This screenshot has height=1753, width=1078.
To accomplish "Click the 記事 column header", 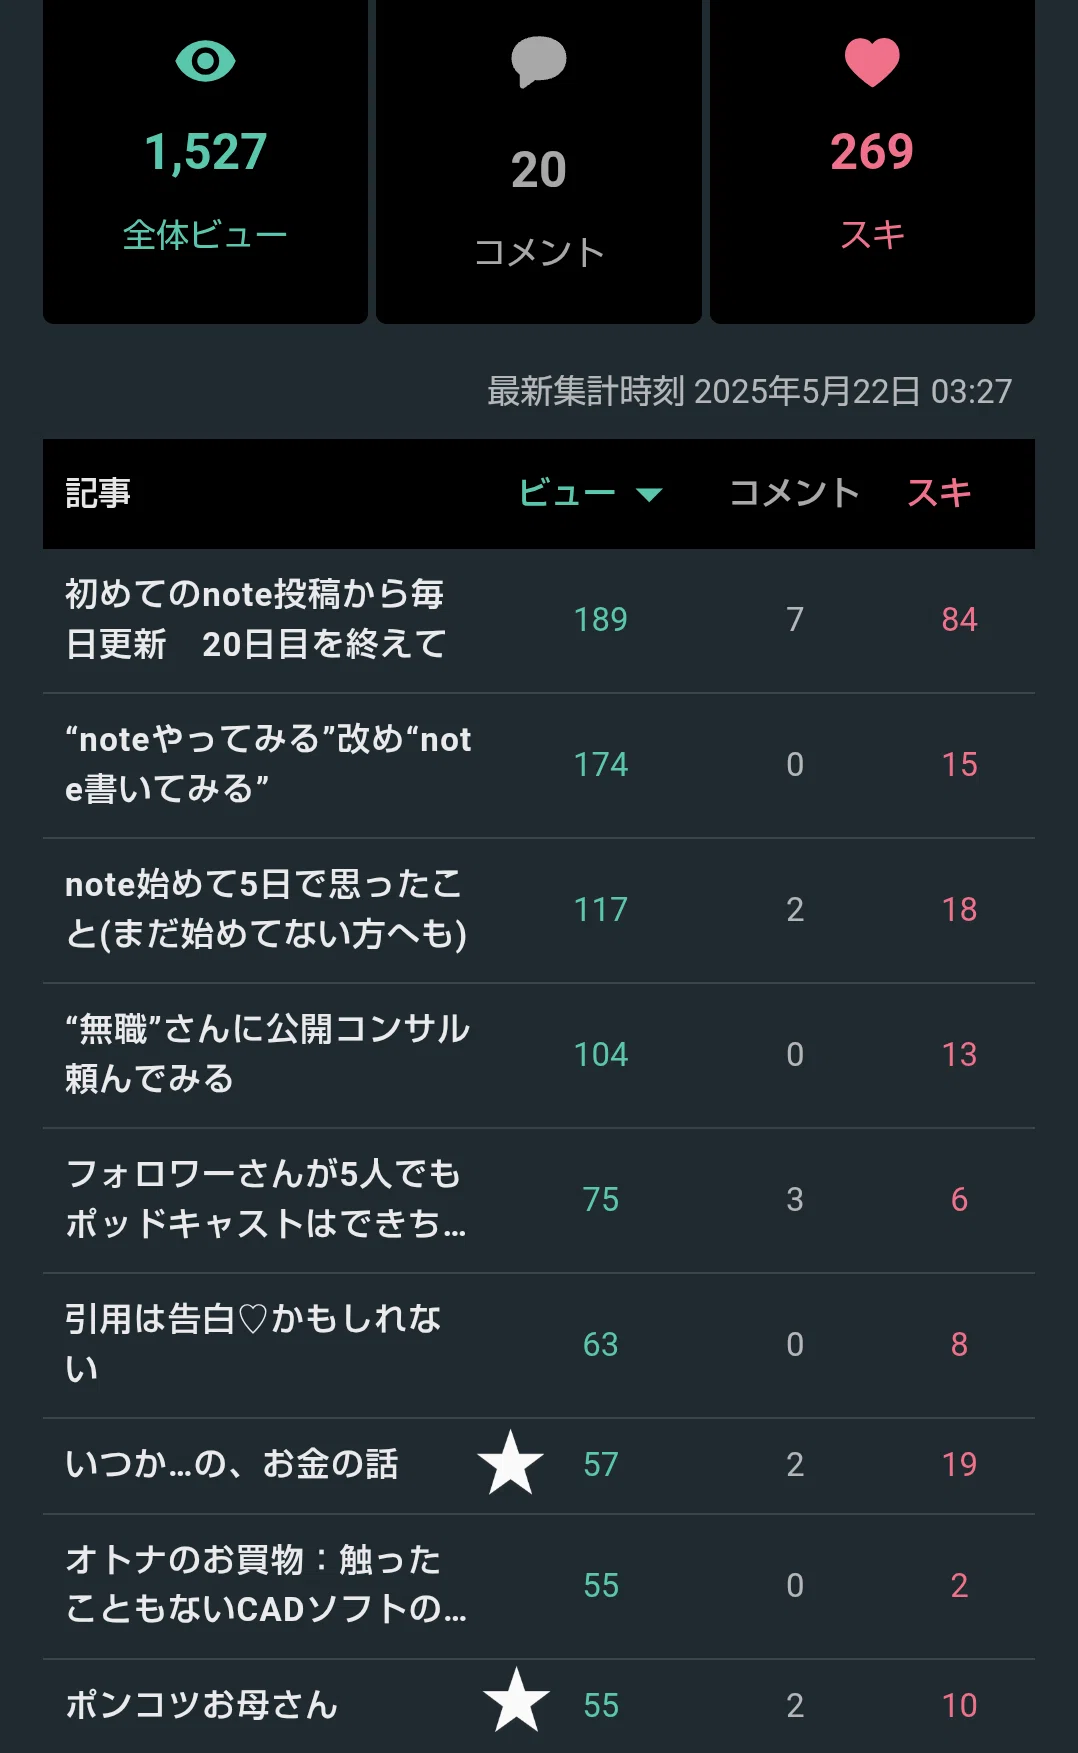I will [x=98, y=493].
